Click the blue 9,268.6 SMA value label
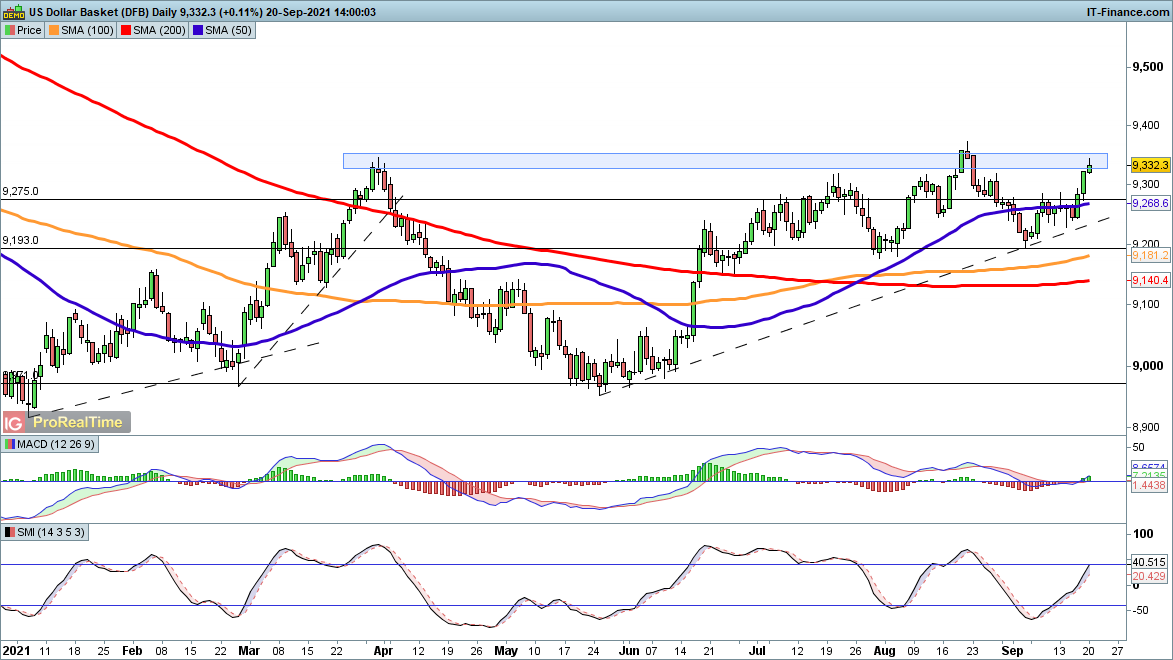This screenshot has width=1173, height=660. [1150, 204]
